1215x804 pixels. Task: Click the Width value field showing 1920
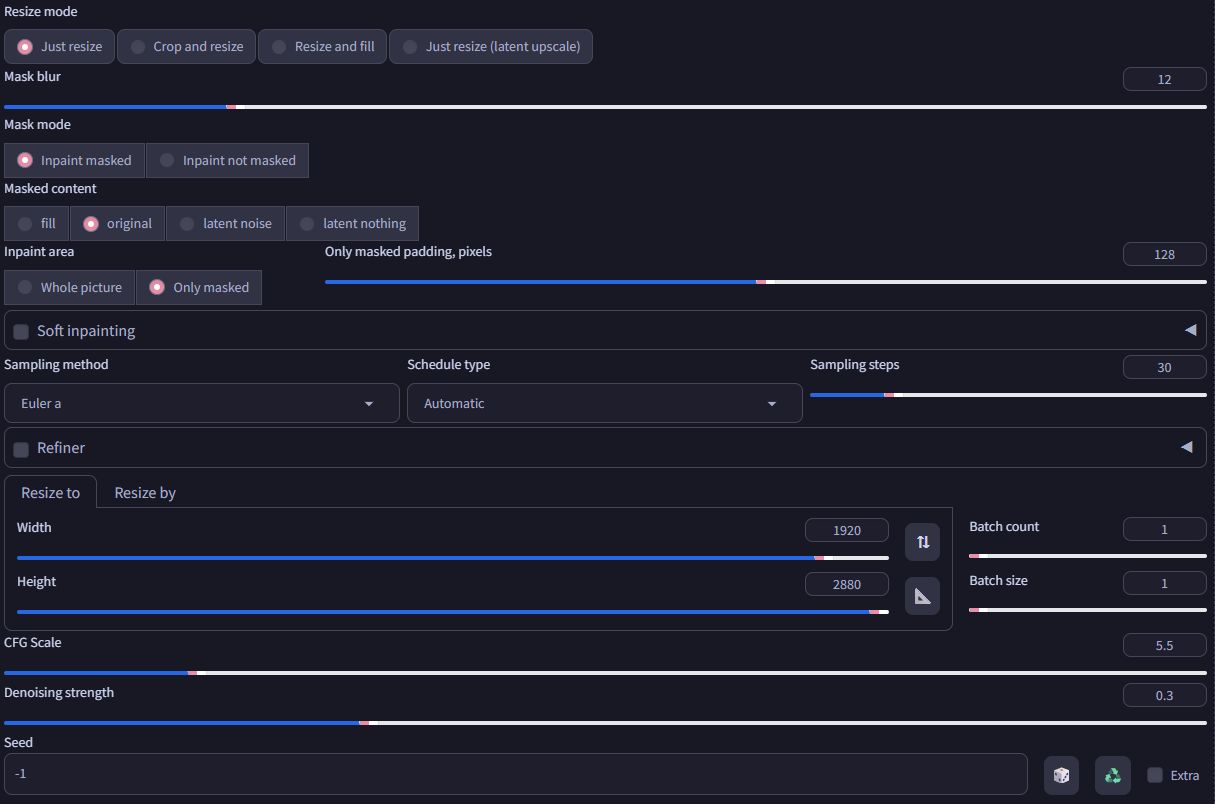click(847, 530)
